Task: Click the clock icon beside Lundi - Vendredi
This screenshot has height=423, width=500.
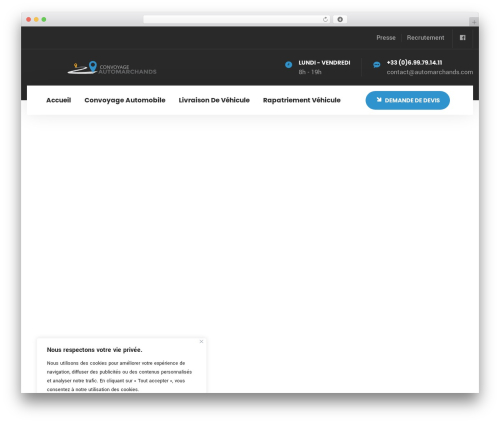Action: (x=288, y=65)
